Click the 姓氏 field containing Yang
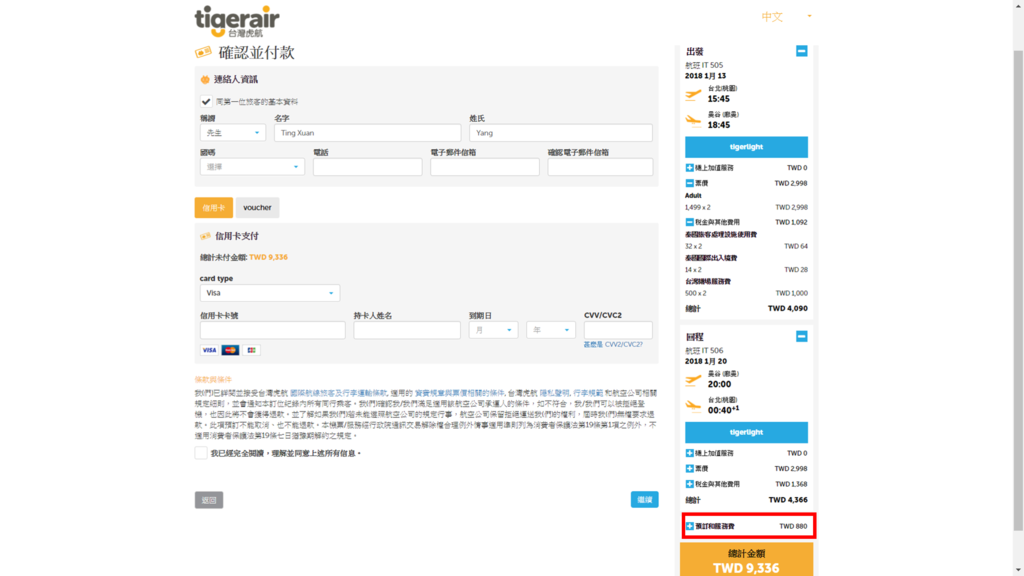The image size is (1024, 576). 561,133
